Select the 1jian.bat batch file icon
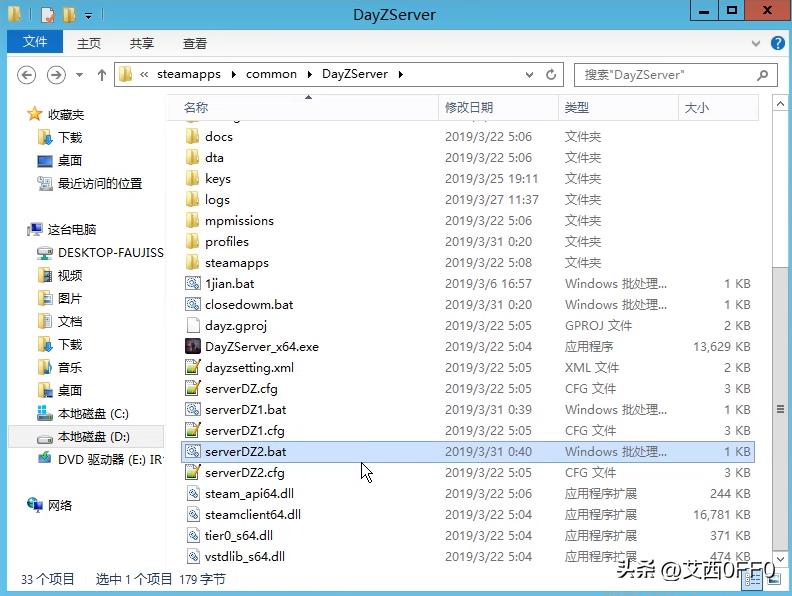 192,283
